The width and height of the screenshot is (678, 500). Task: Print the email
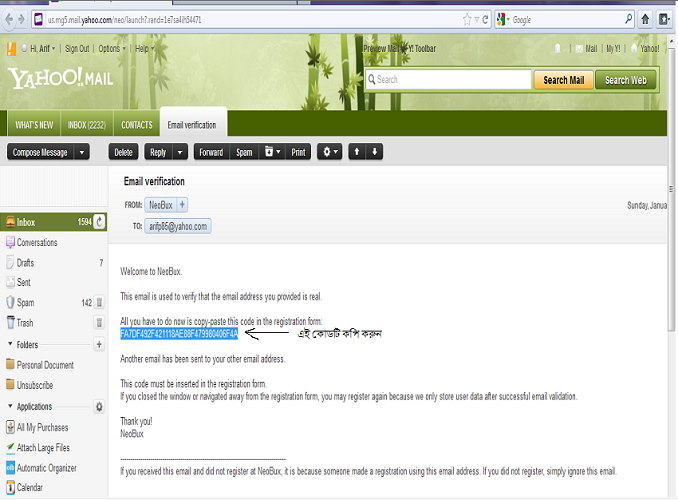(298, 152)
